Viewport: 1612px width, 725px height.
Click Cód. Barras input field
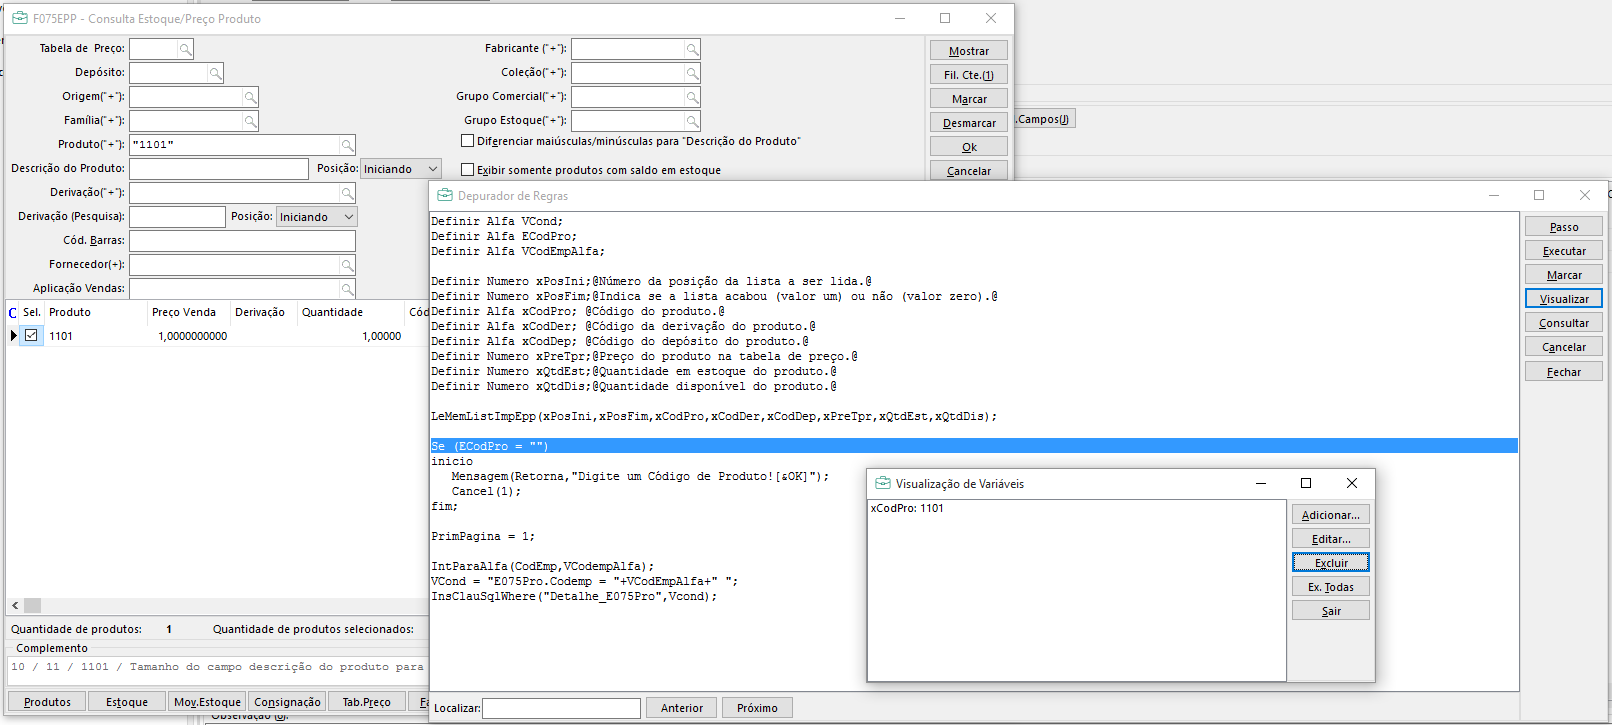(243, 241)
